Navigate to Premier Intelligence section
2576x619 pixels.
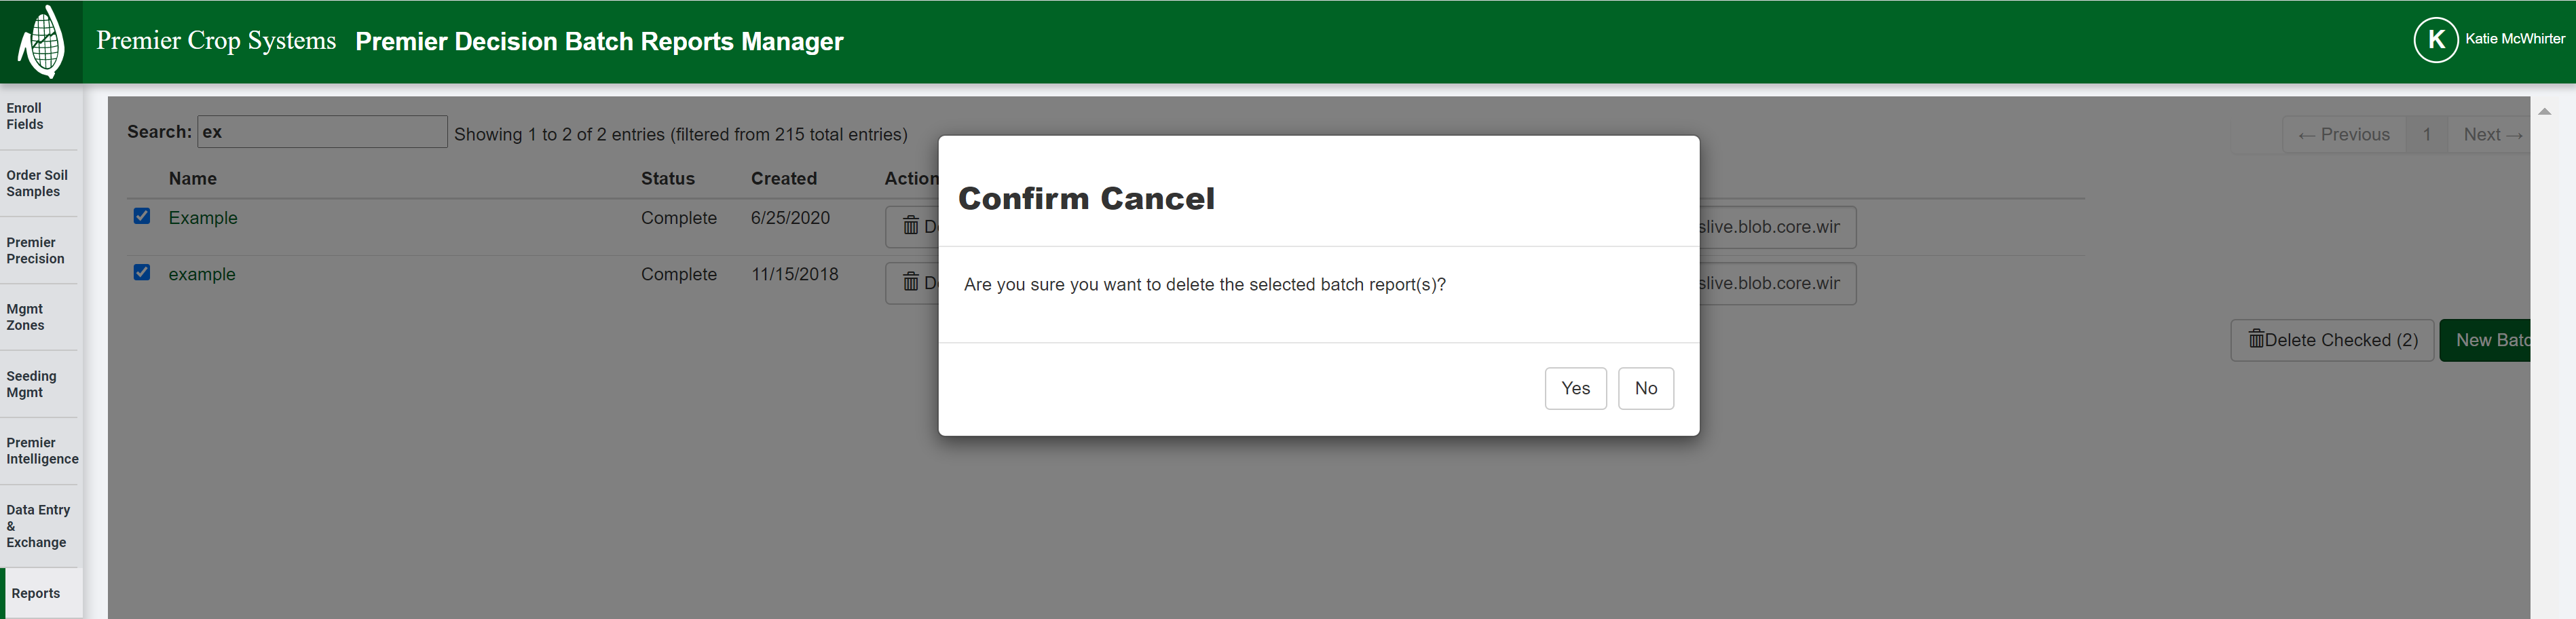pos(42,450)
